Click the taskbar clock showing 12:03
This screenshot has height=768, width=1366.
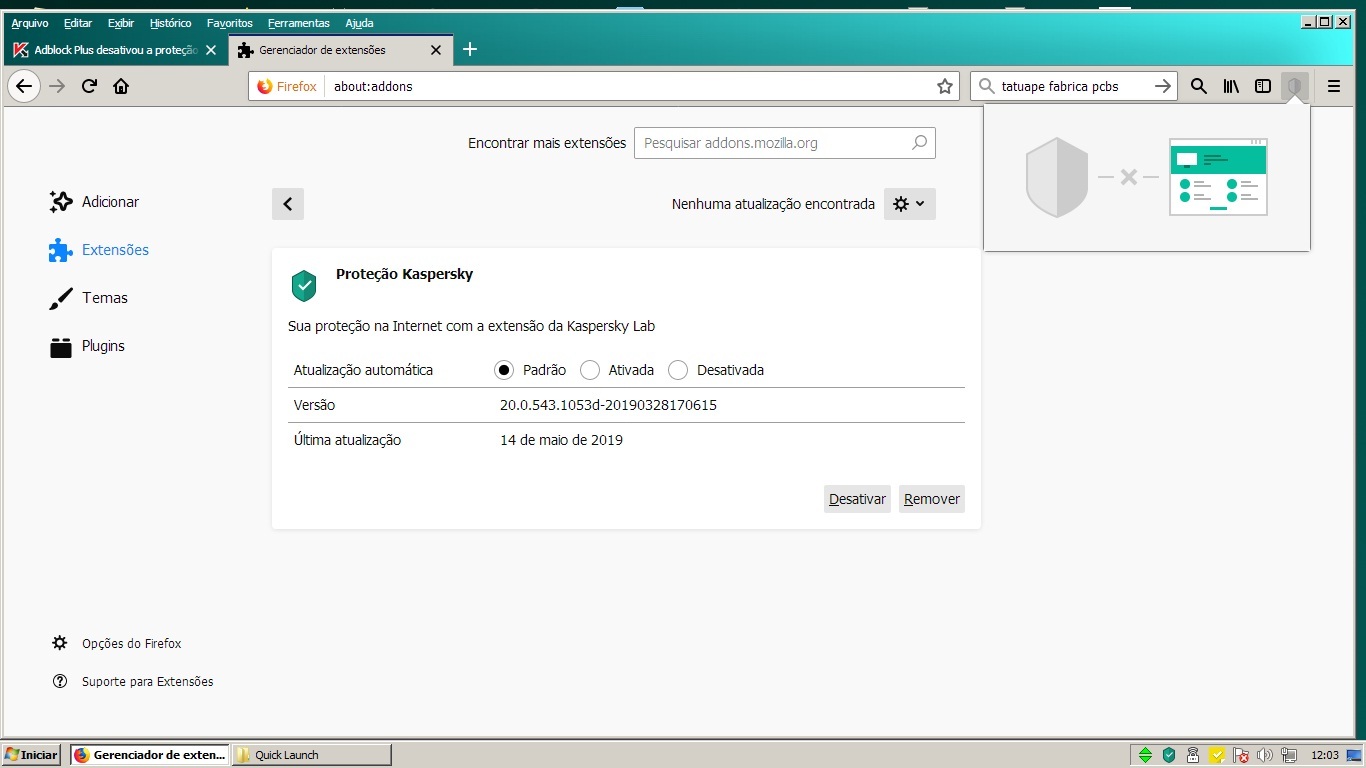tap(1324, 755)
